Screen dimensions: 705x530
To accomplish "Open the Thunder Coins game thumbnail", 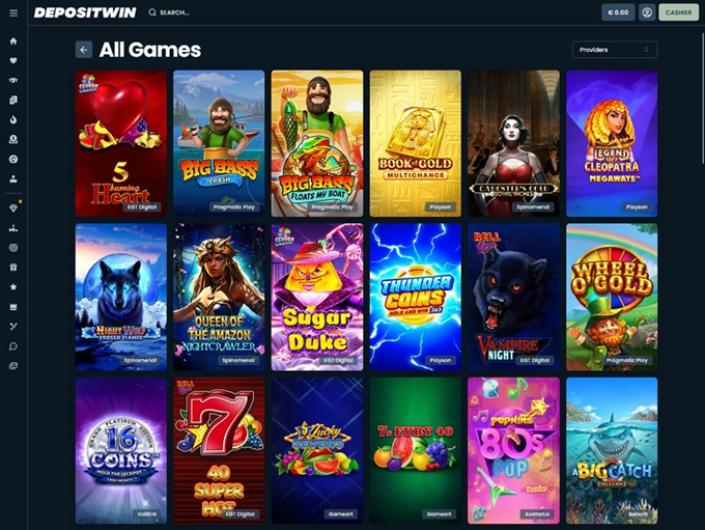I will tap(415, 297).
